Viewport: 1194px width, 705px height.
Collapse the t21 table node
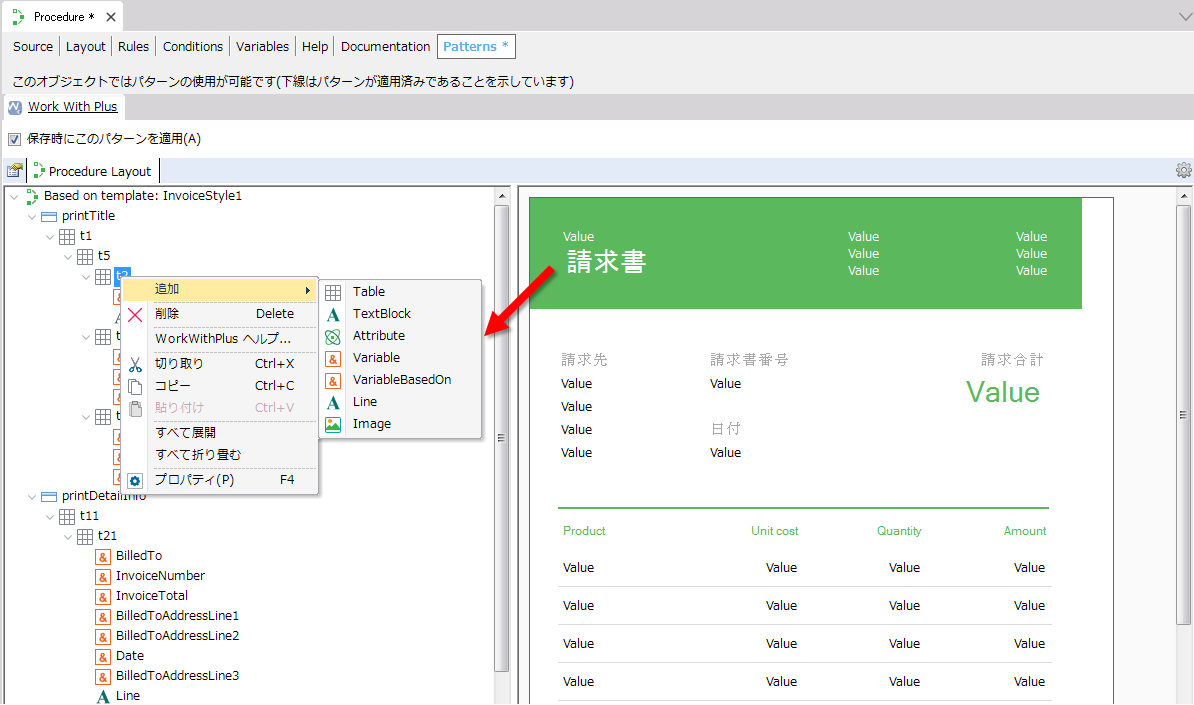(68, 536)
